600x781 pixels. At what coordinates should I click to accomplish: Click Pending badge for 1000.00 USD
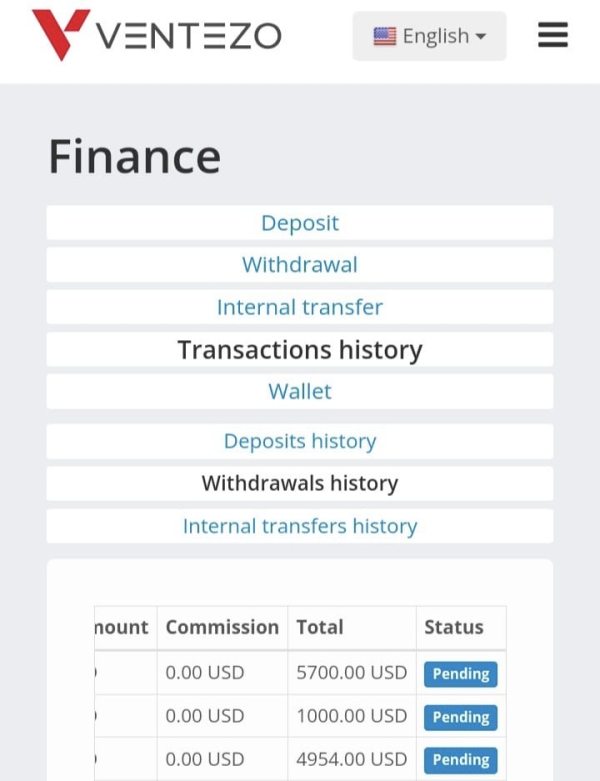[461, 717]
